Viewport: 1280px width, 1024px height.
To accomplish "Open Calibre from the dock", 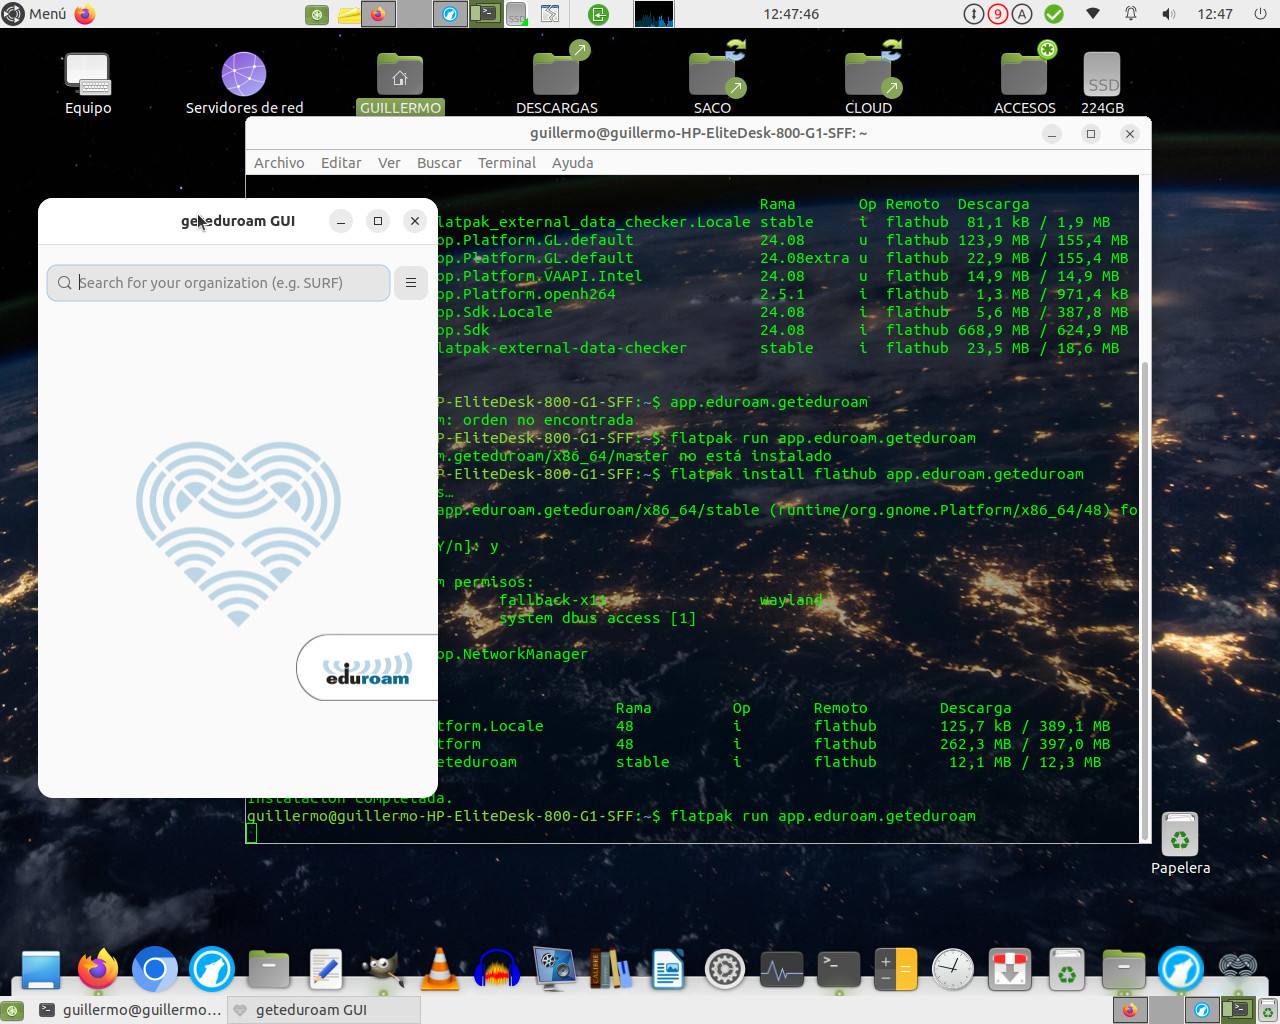I will pyautogui.click(x=610, y=969).
